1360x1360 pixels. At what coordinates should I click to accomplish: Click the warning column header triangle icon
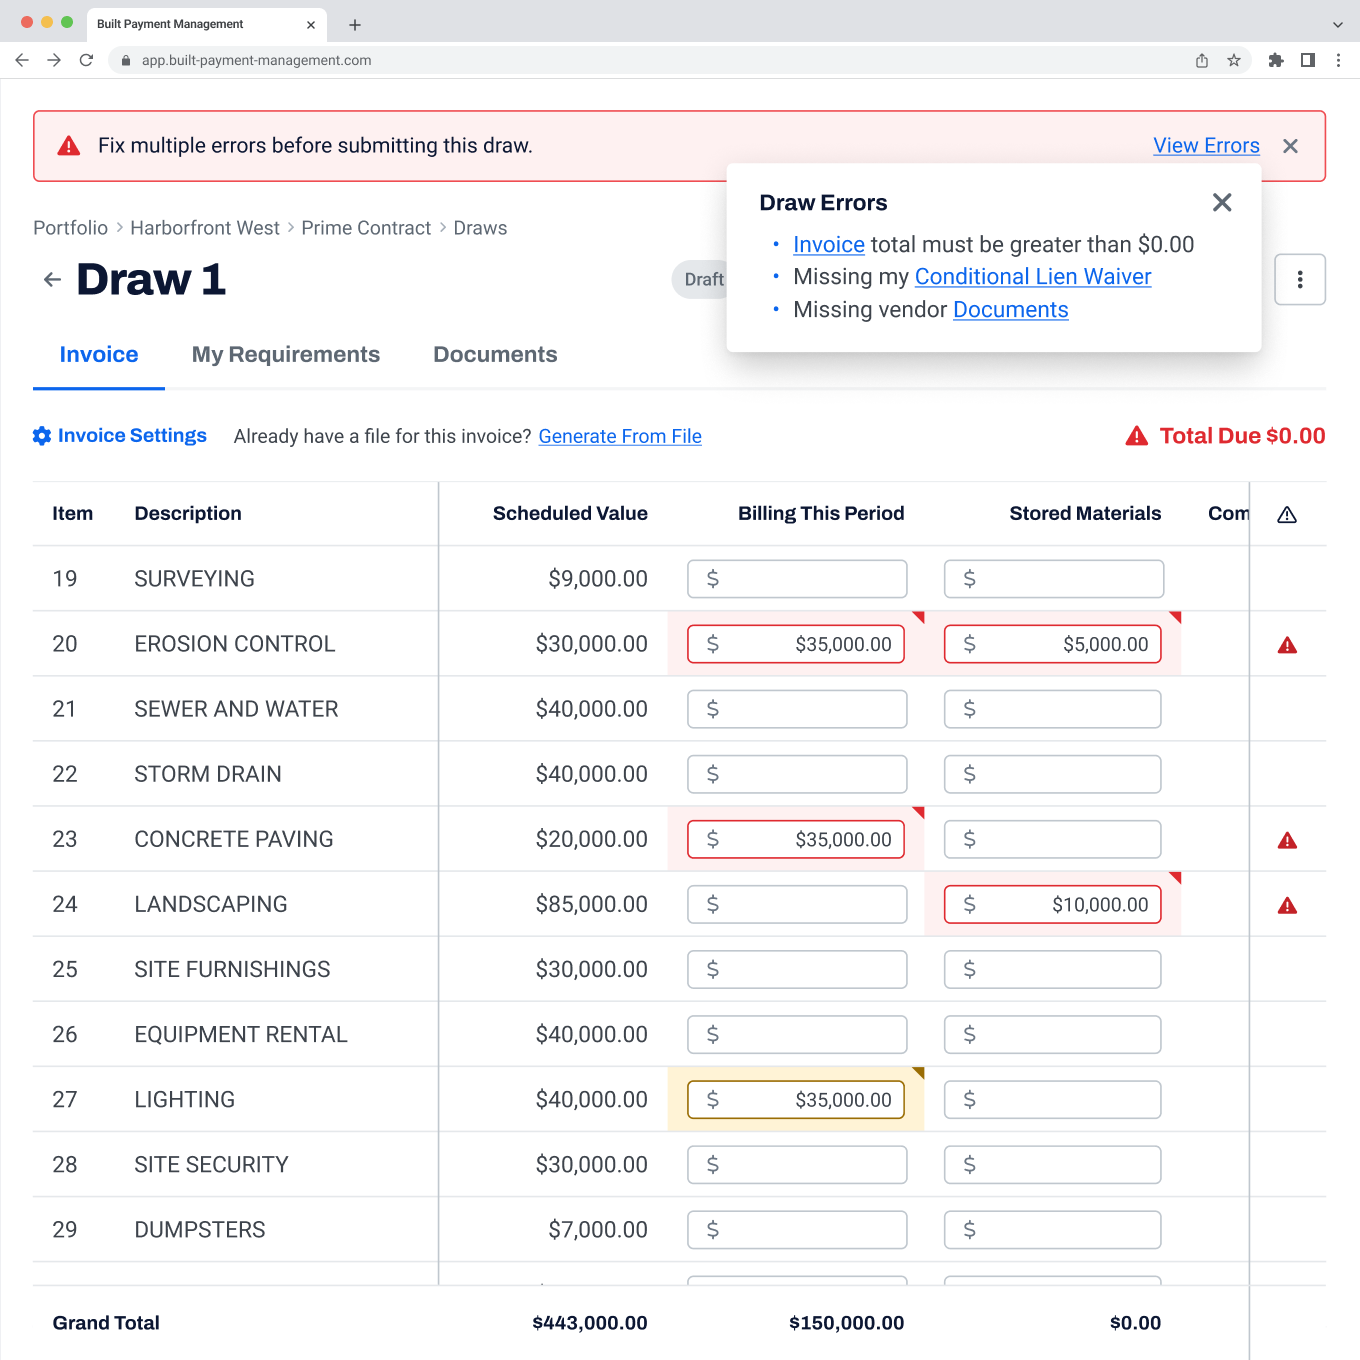(1287, 515)
